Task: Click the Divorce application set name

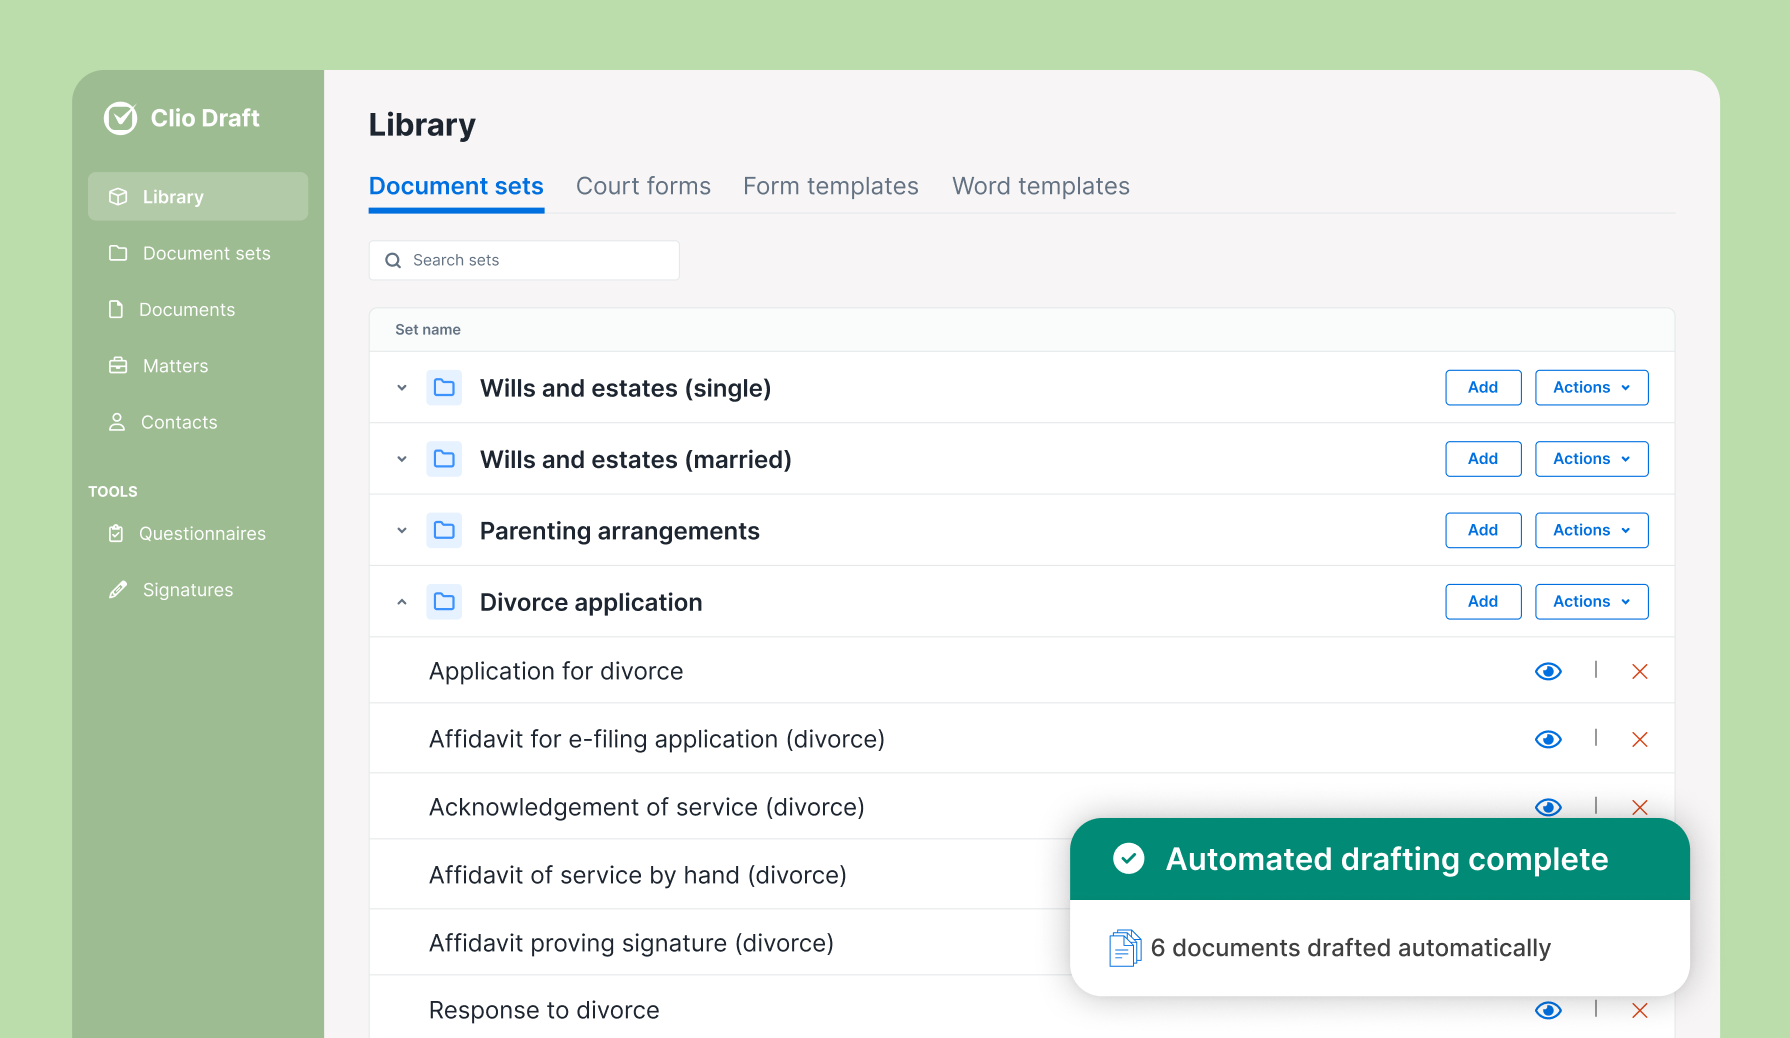Action: coord(591,602)
